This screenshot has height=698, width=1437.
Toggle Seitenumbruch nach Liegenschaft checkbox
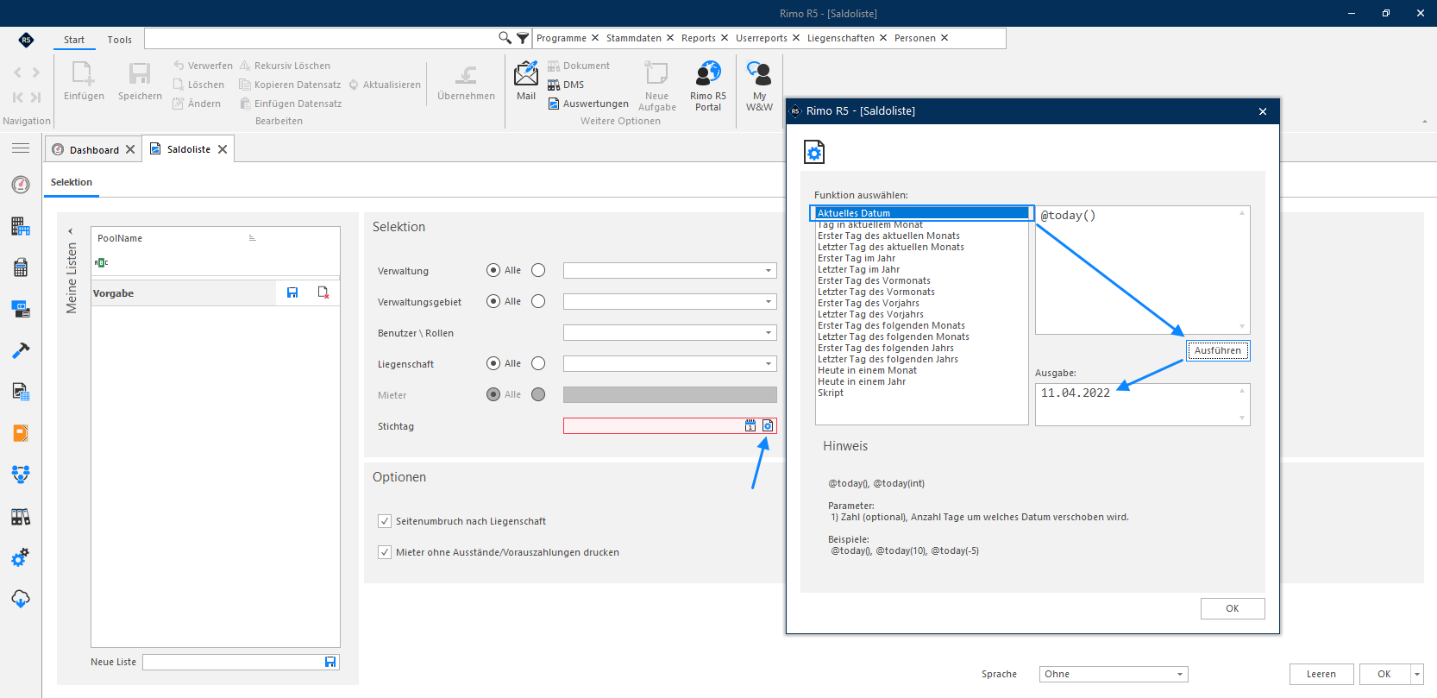click(385, 521)
